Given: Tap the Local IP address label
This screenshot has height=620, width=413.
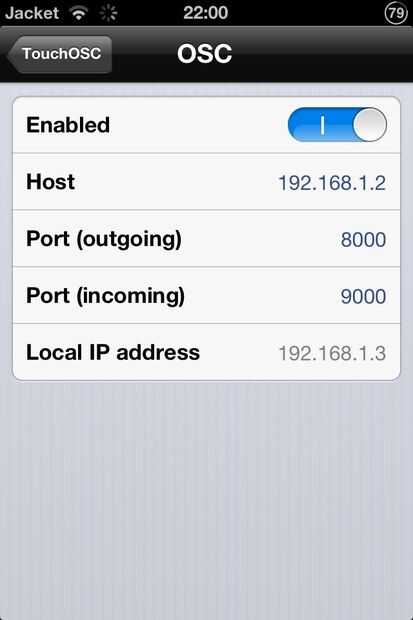Looking at the screenshot, I should pyautogui.click(x=113, y=352).
